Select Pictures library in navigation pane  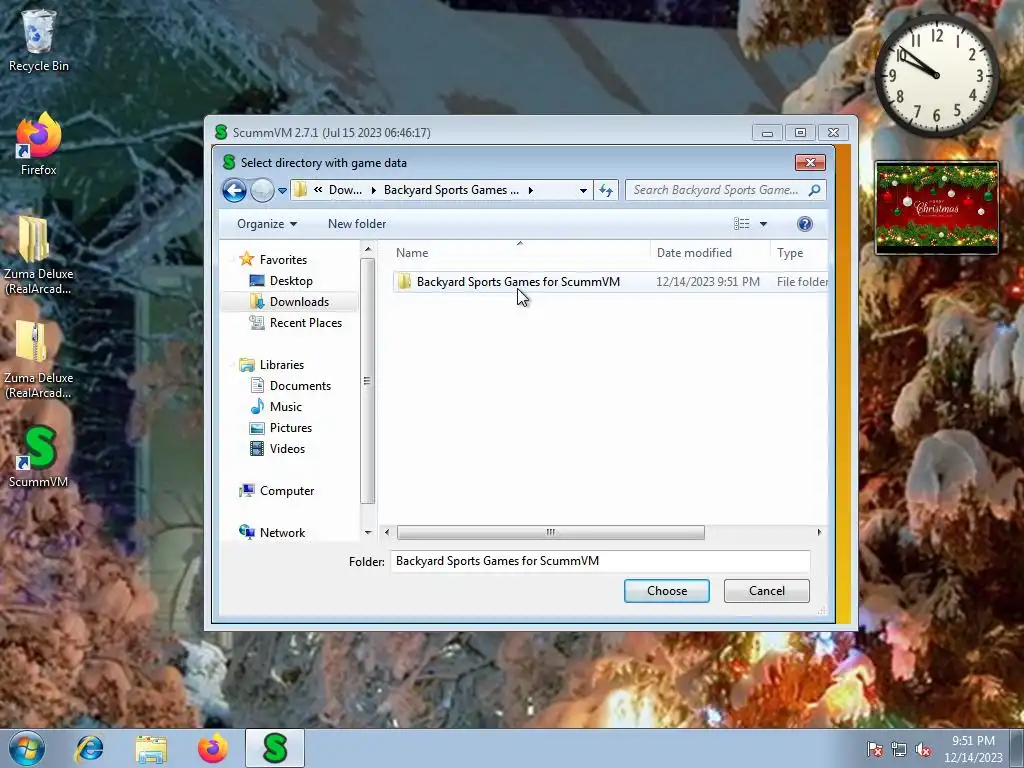291,428
